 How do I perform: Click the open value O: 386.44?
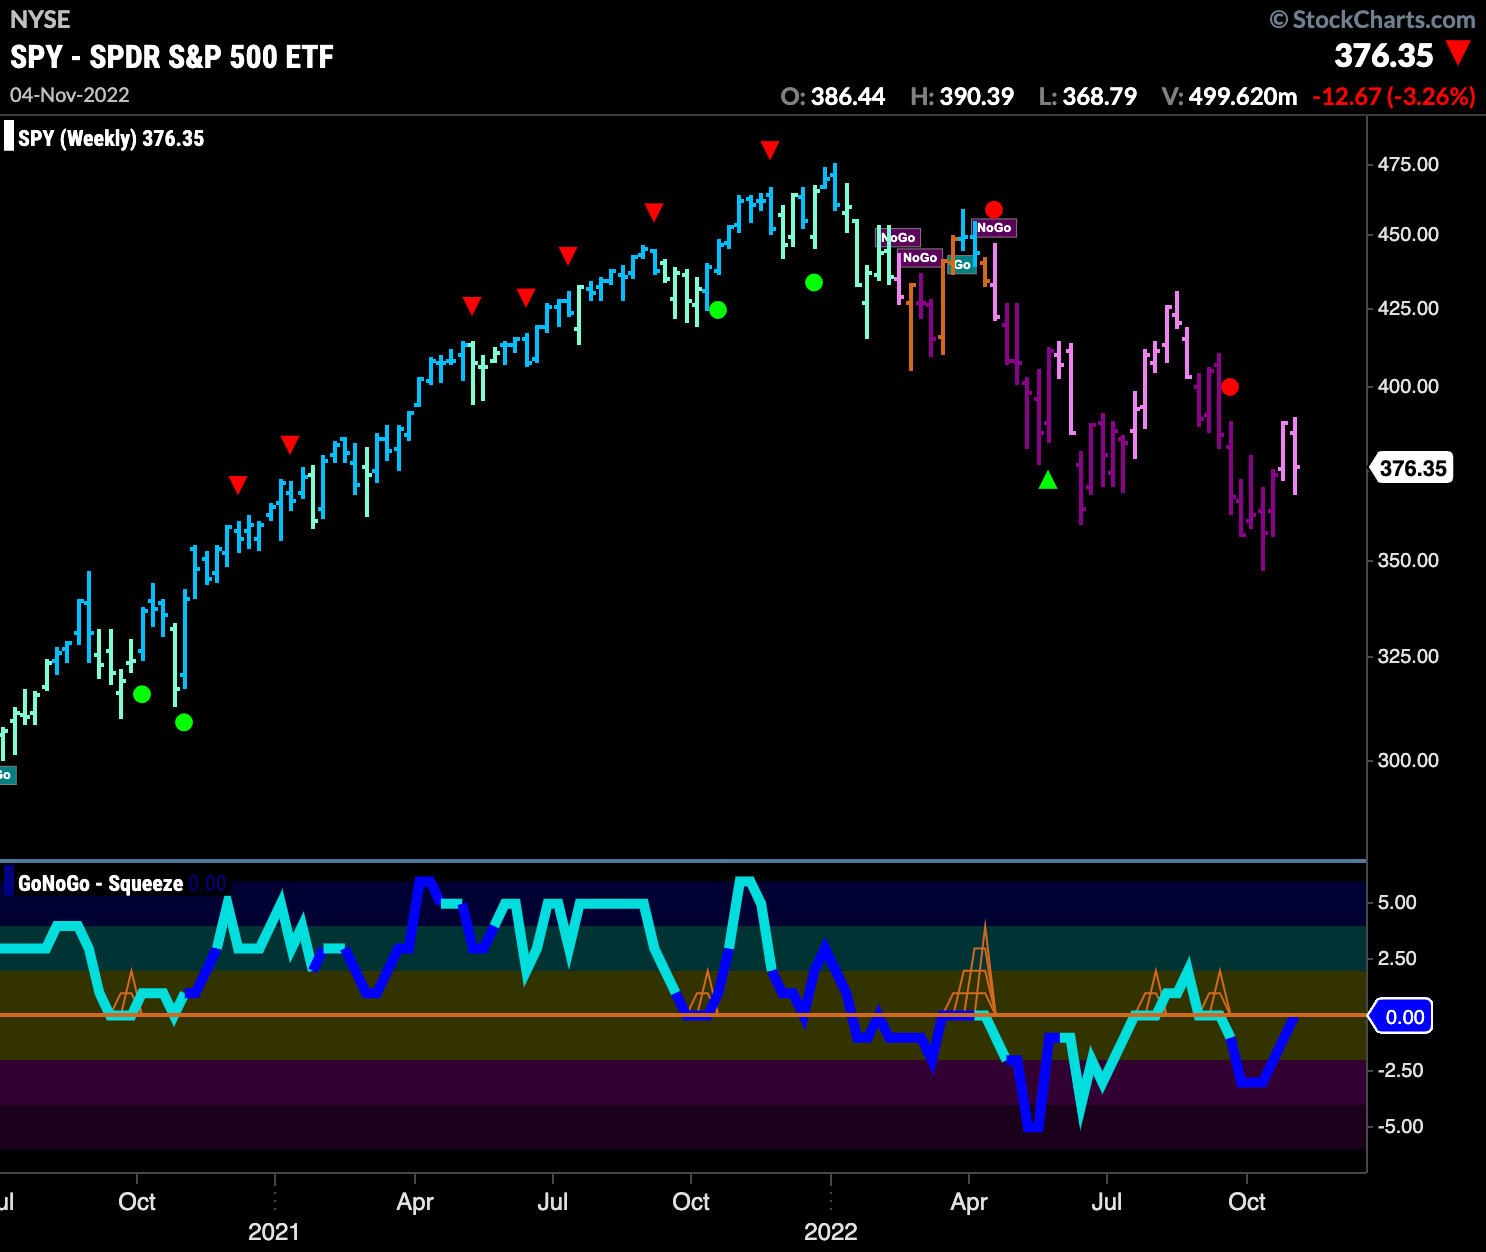coord(833,97)
